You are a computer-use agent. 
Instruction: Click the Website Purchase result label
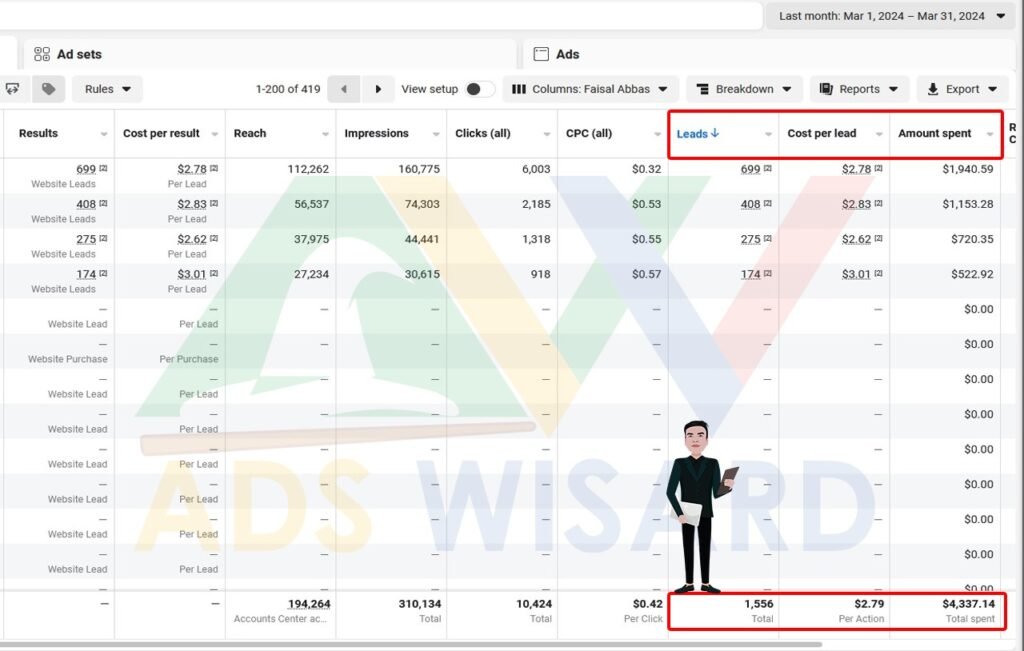(68, 359)
